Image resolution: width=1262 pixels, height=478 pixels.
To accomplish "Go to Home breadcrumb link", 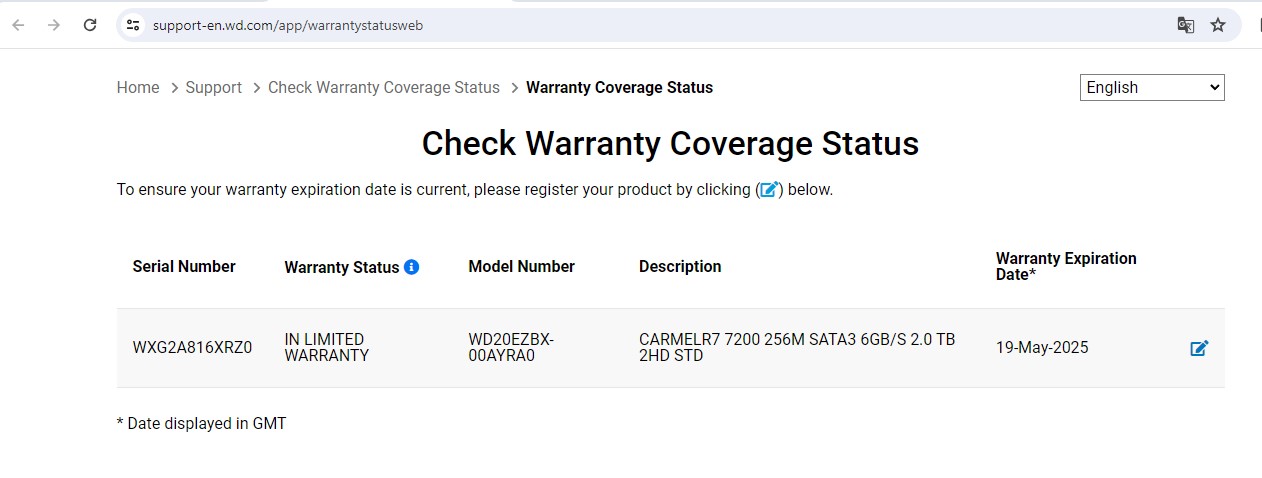I will pos(138,88).
